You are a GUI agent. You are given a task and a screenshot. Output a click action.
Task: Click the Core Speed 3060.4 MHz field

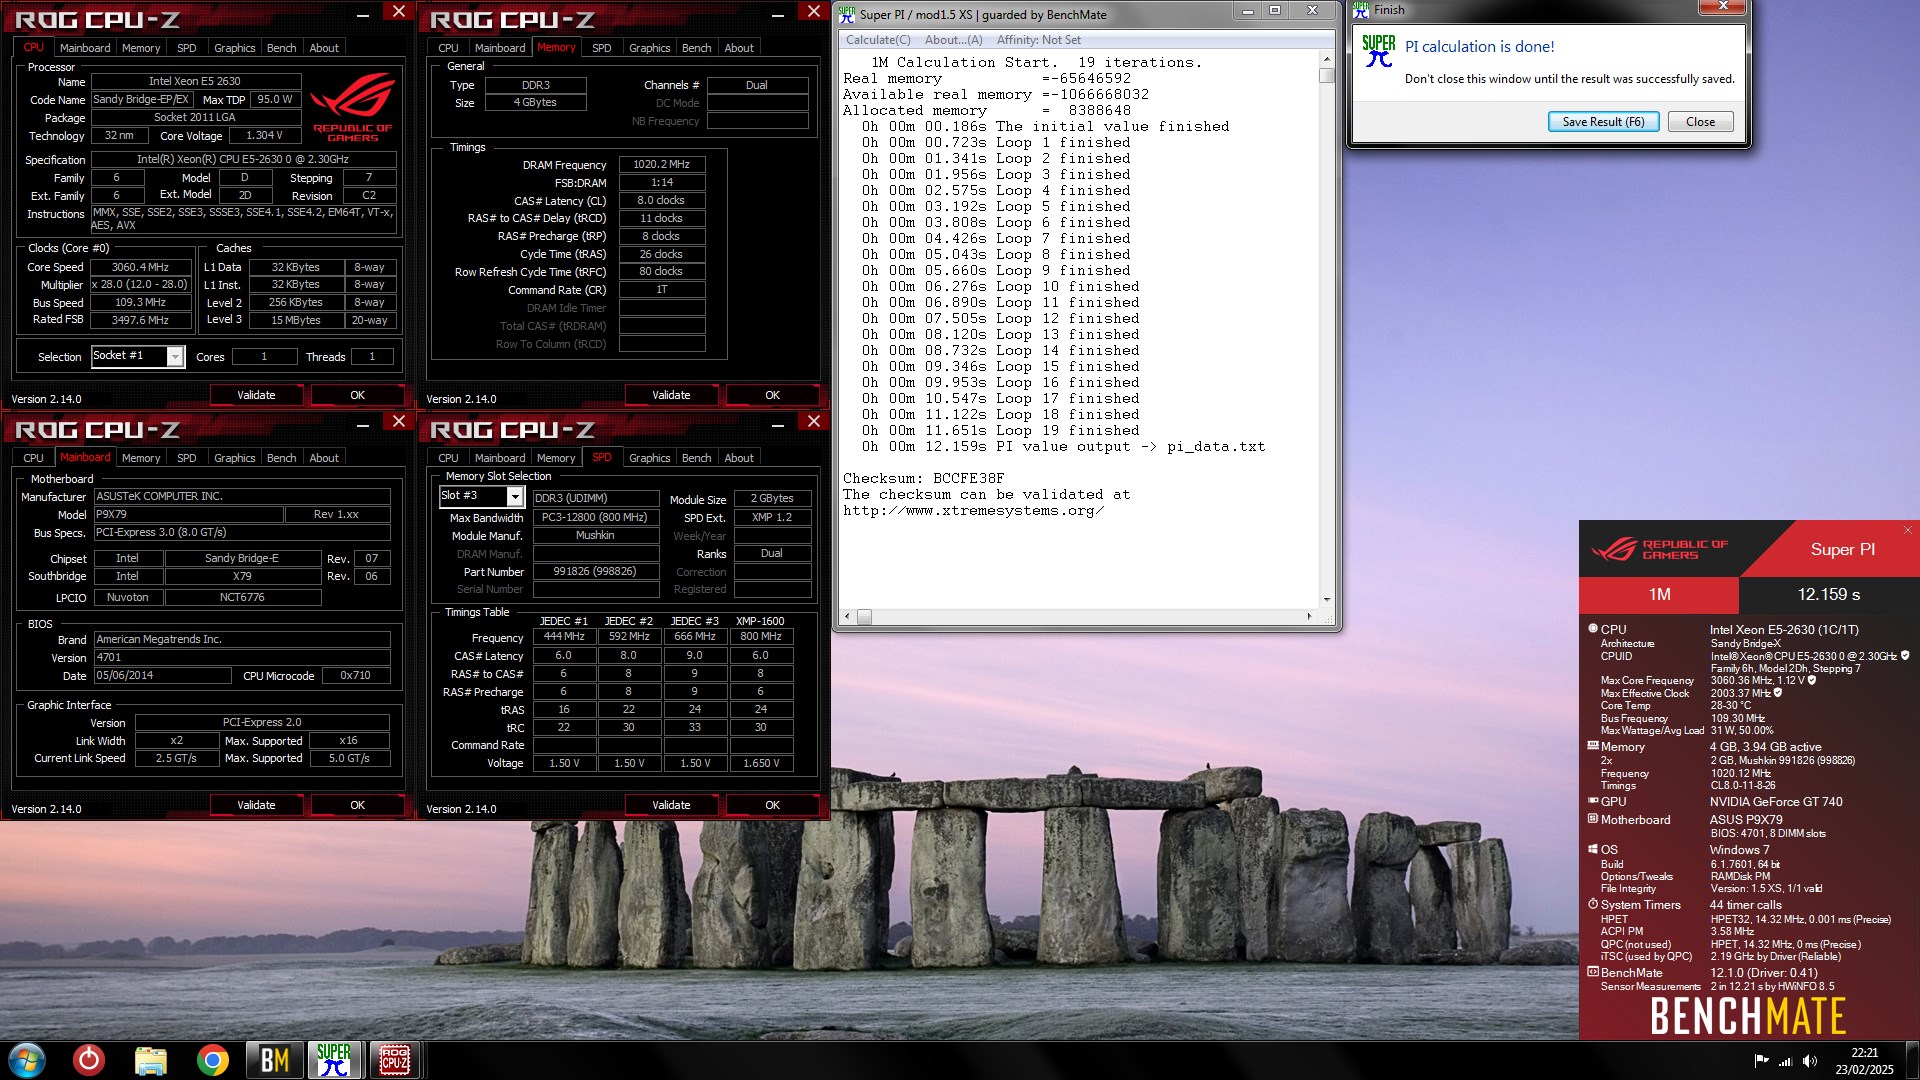point(140,267)
